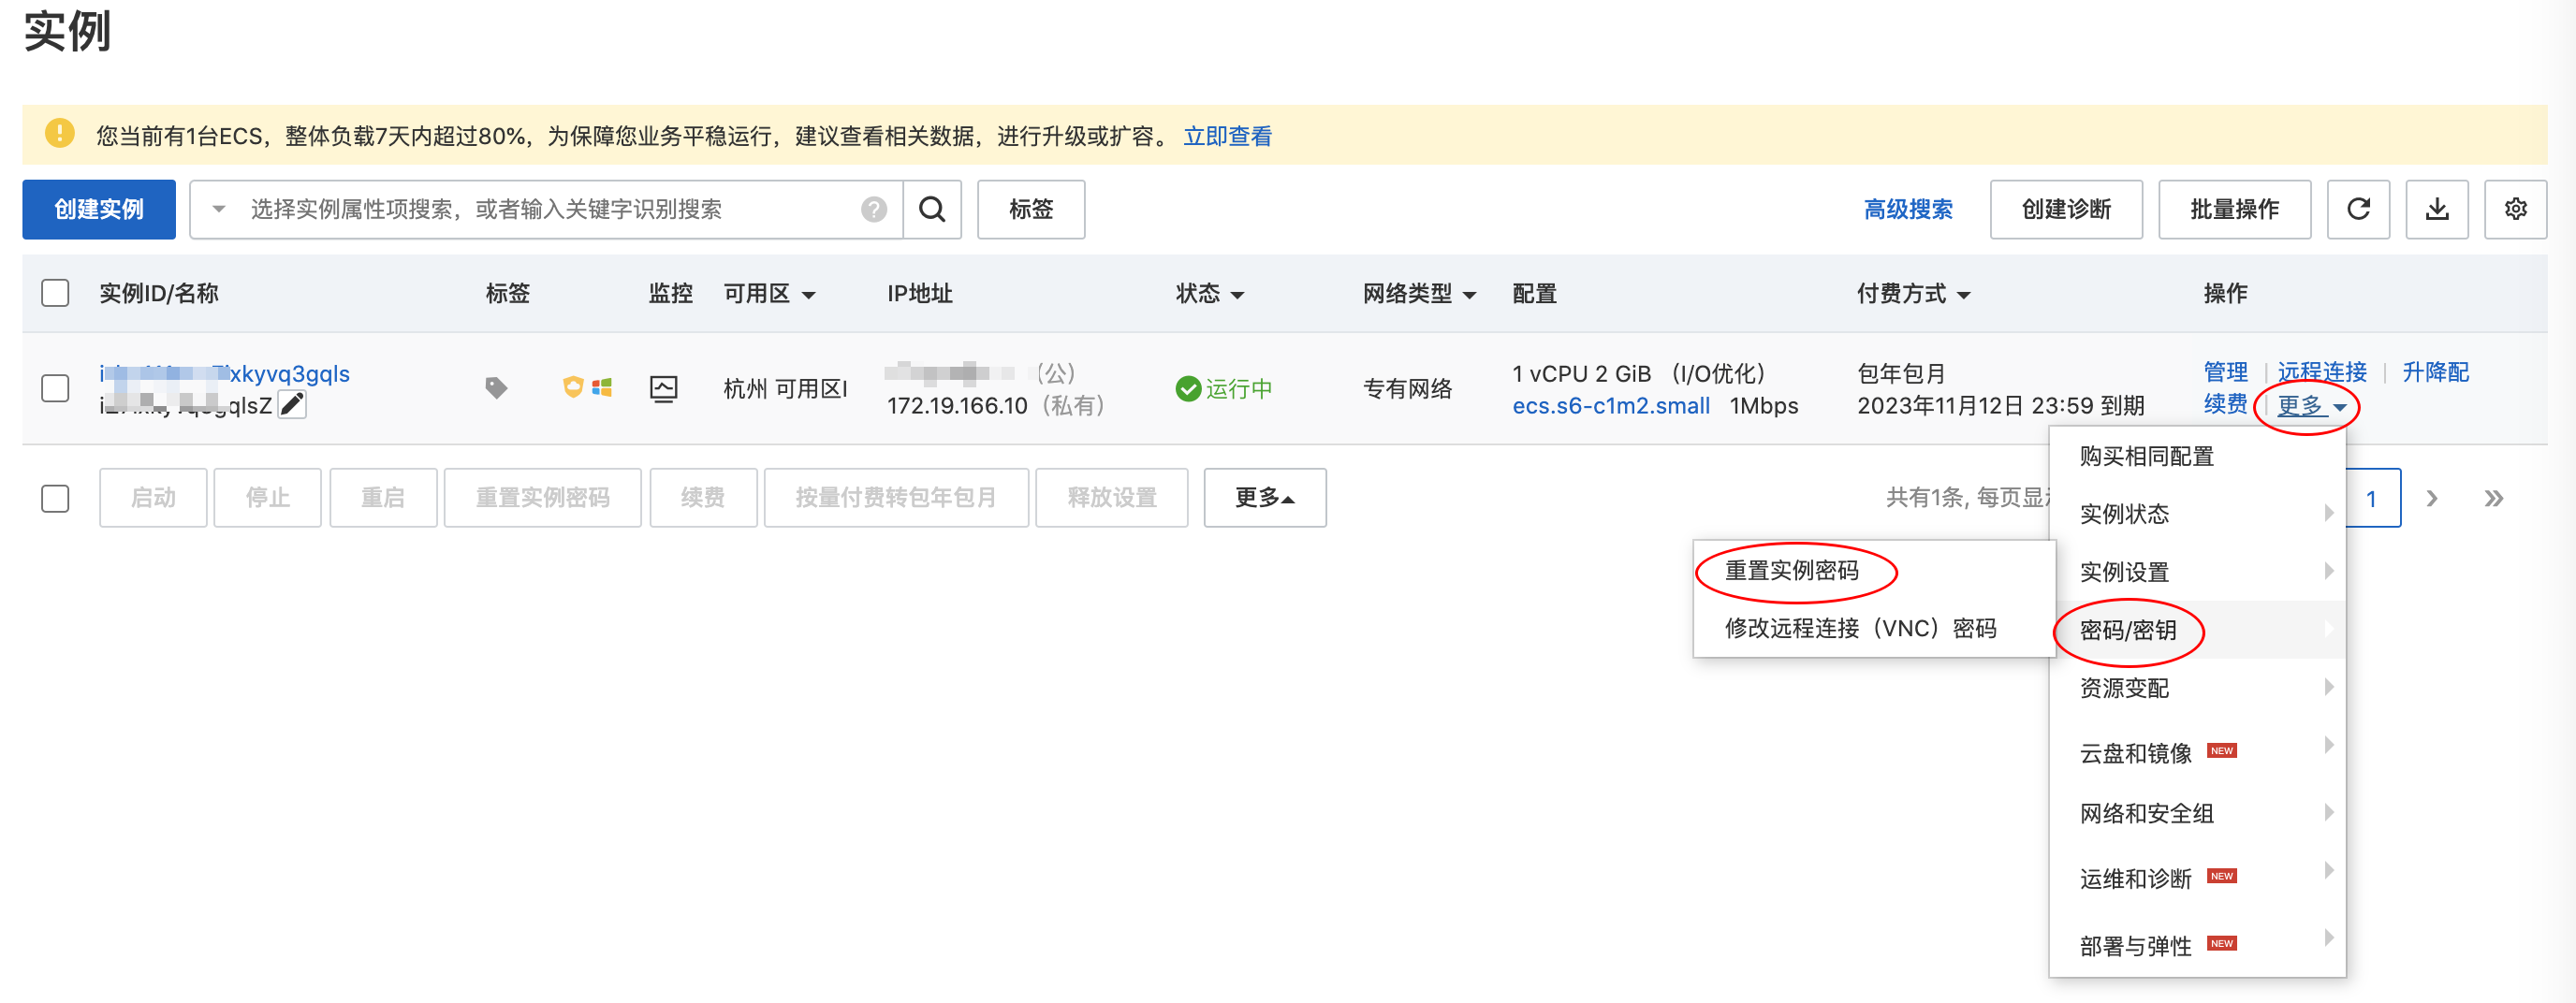The width and height of the screenshot is (2576, 1003).
Task: Click the 管理 link for the instance
Action: (x=2225, y=372)
